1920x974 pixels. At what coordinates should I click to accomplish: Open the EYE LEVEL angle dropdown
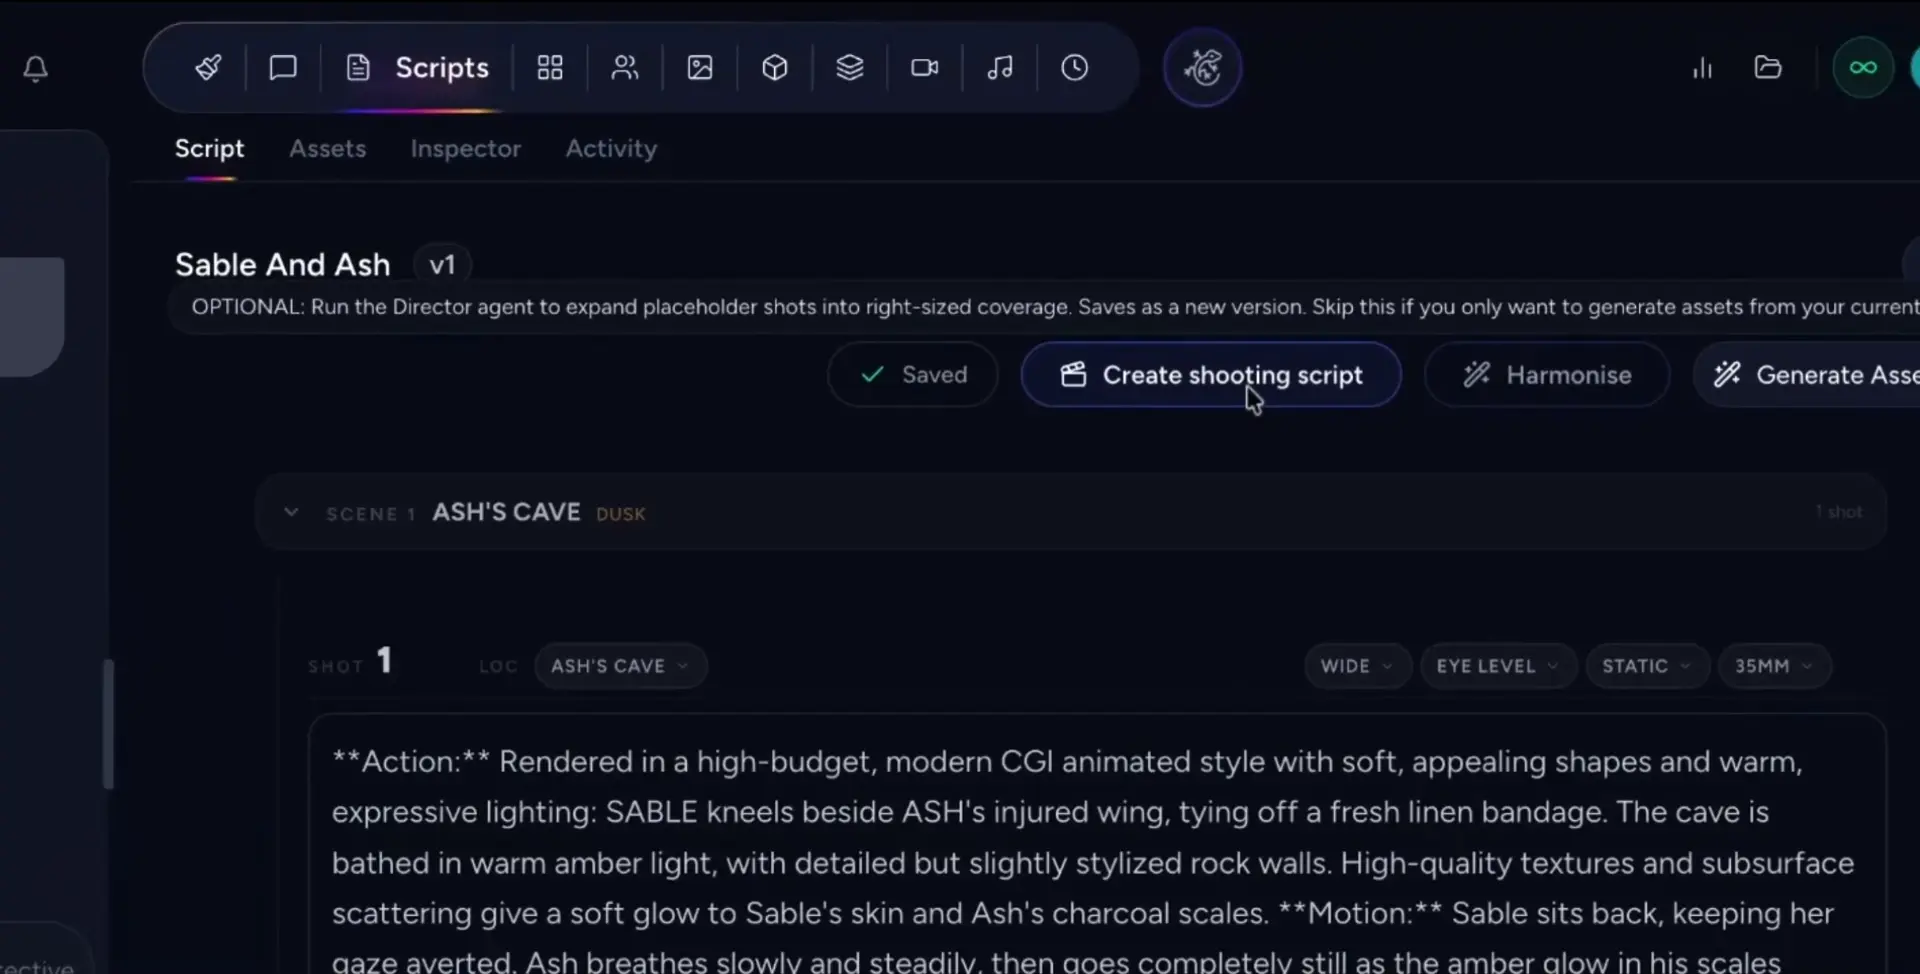pos(1498,666)
